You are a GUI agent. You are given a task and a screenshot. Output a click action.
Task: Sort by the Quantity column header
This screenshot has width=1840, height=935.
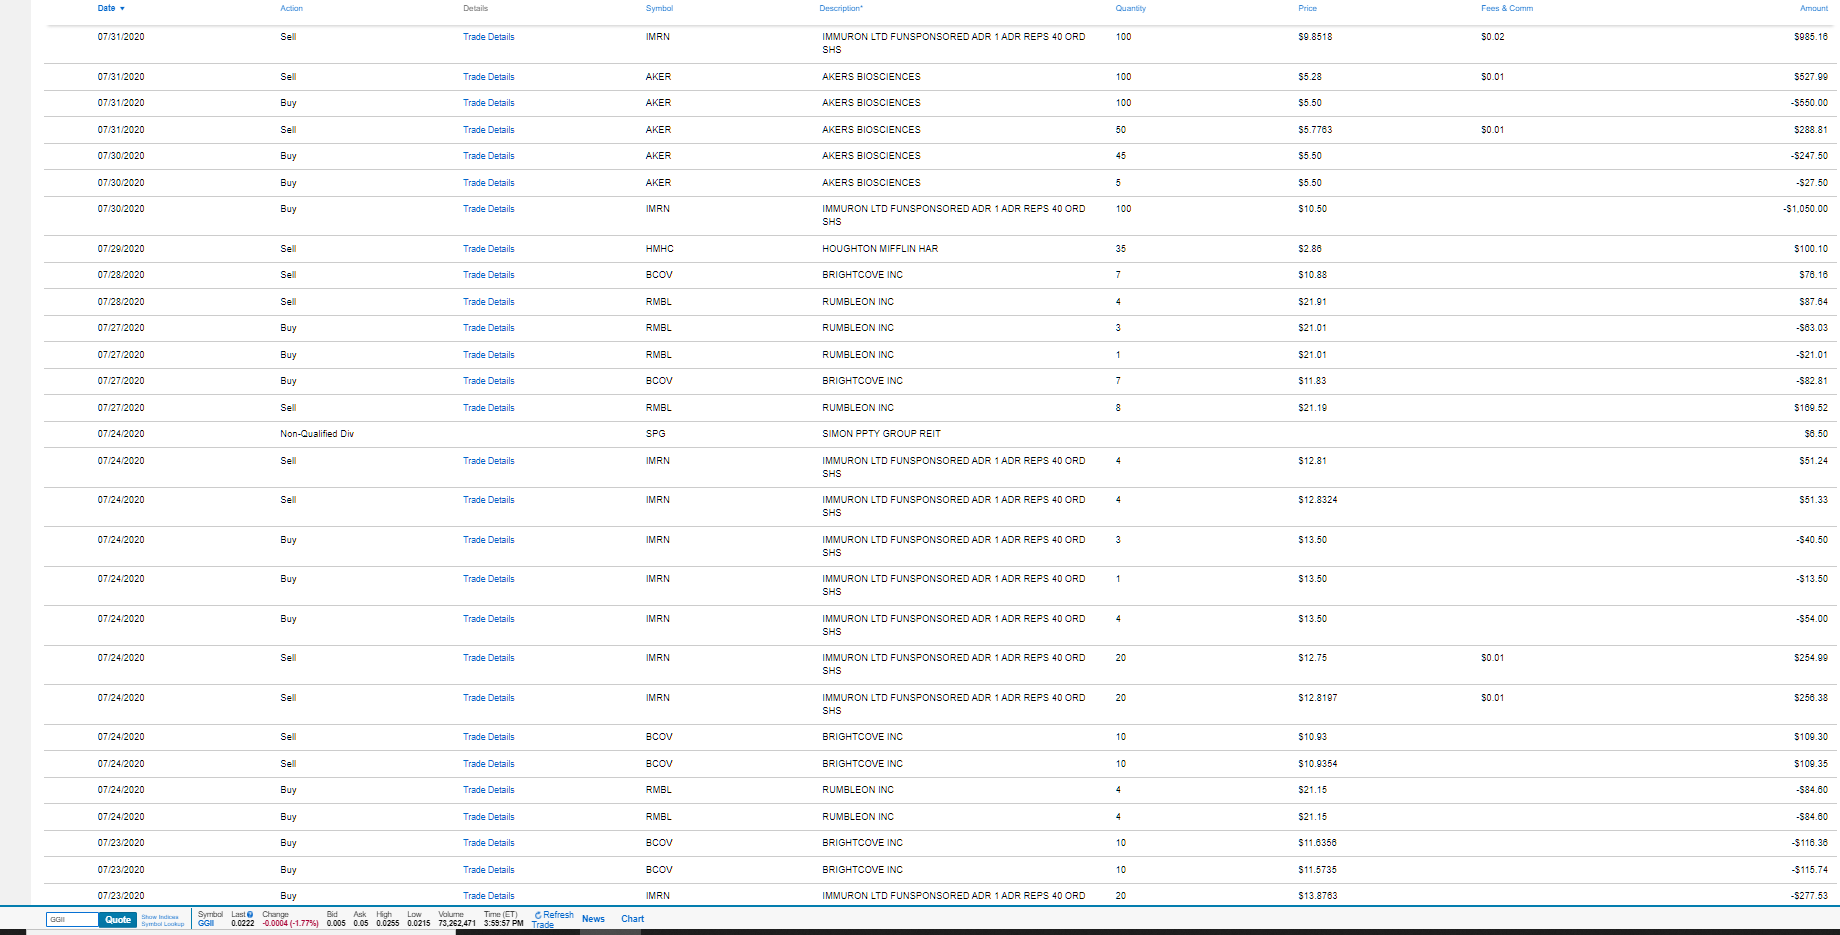pyautogui.click(x=1131, y=8)
